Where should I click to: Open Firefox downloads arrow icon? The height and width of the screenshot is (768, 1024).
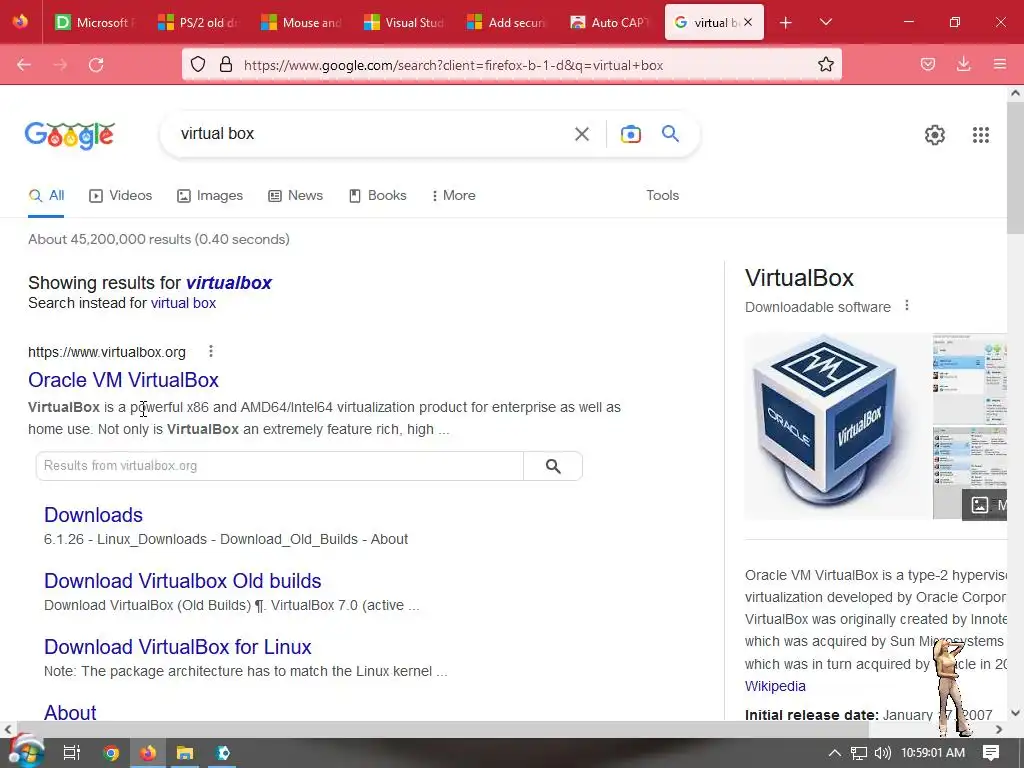[963, 64]
